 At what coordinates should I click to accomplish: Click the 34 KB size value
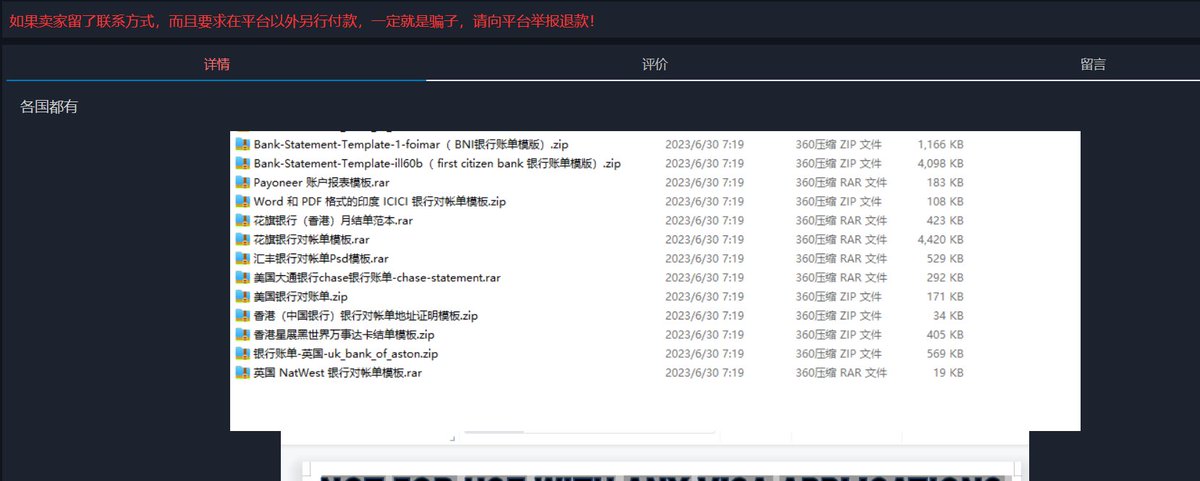[949, 315]
